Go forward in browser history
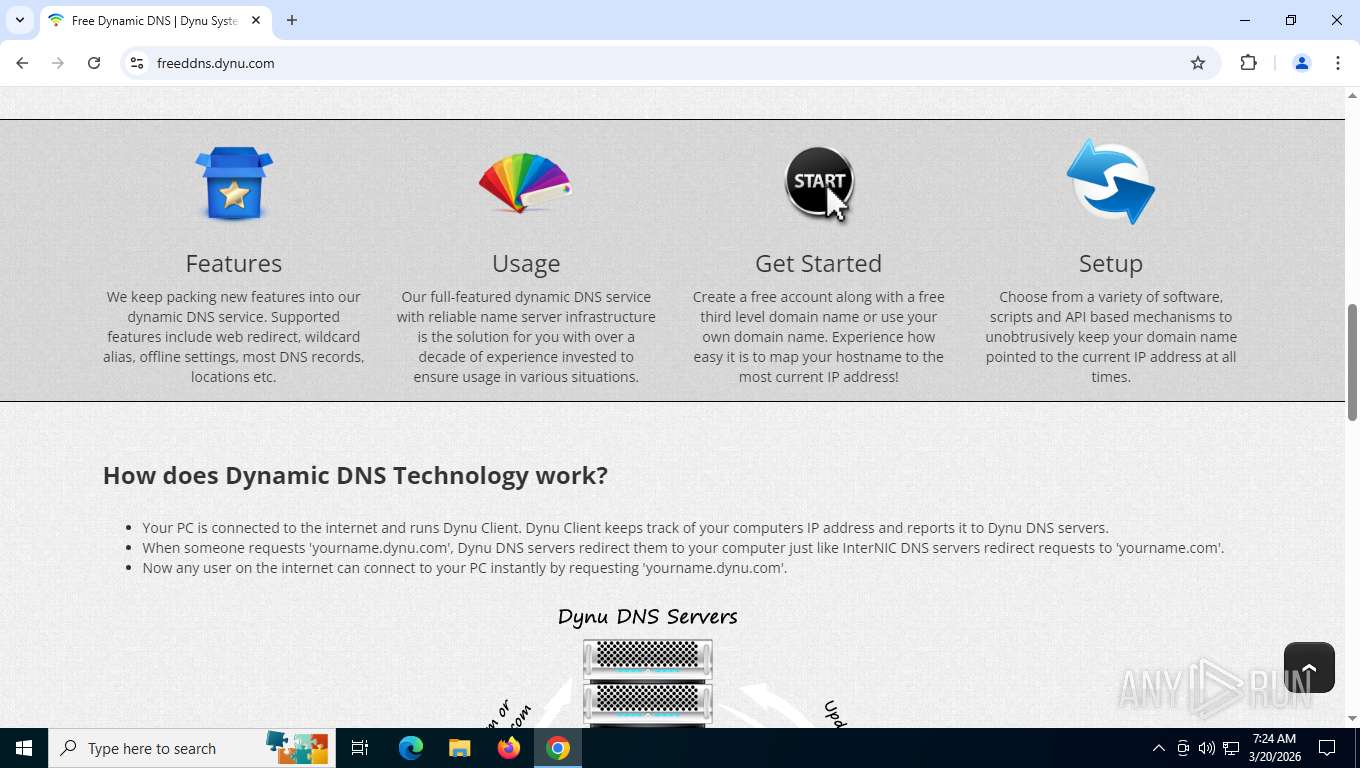Viewport: 1360px width, 768px height. [58, 63]
